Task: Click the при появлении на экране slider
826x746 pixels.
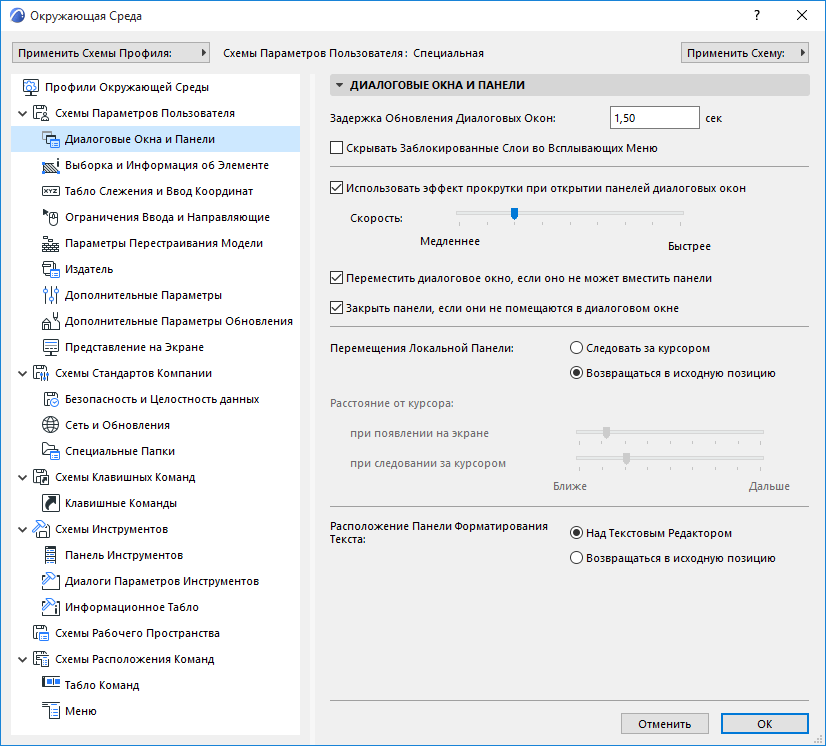Action: tap(670, 433)
